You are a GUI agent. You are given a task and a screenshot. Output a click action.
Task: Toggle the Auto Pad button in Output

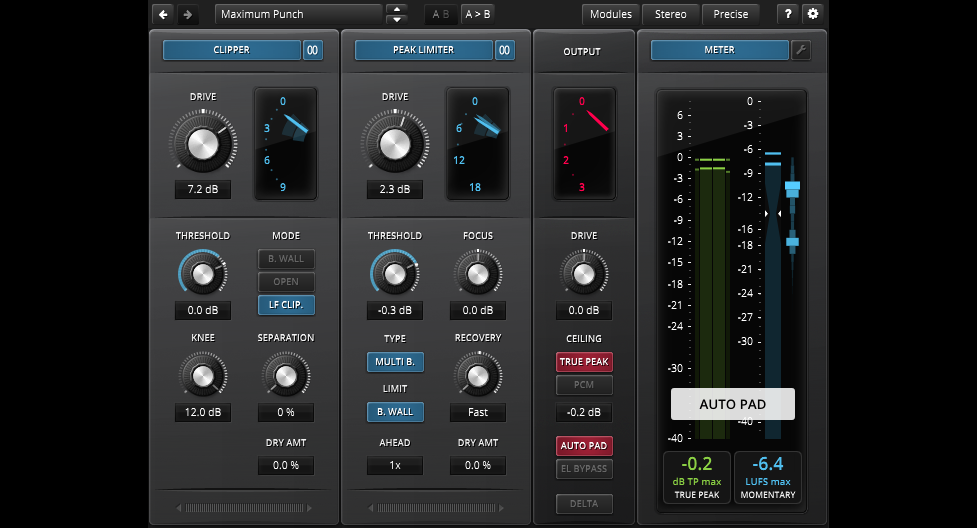coord(584,446)
